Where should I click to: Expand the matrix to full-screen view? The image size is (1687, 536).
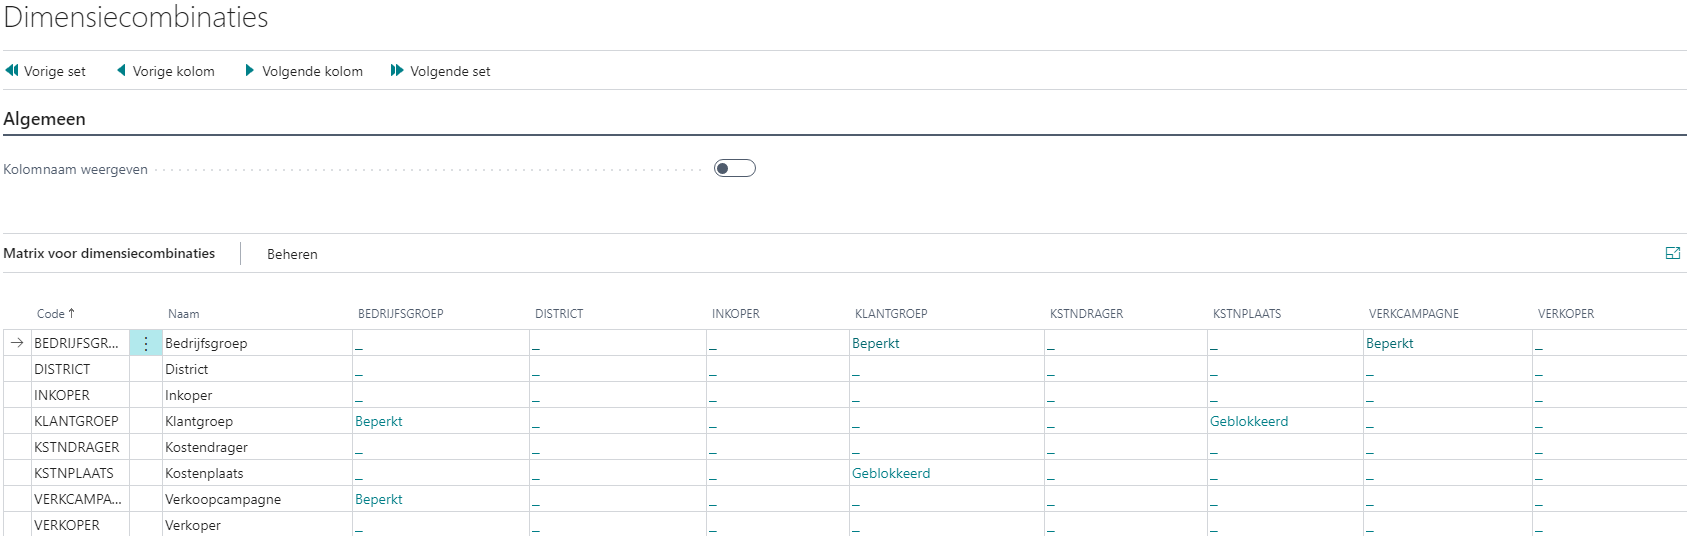[x=1672, y=253]
